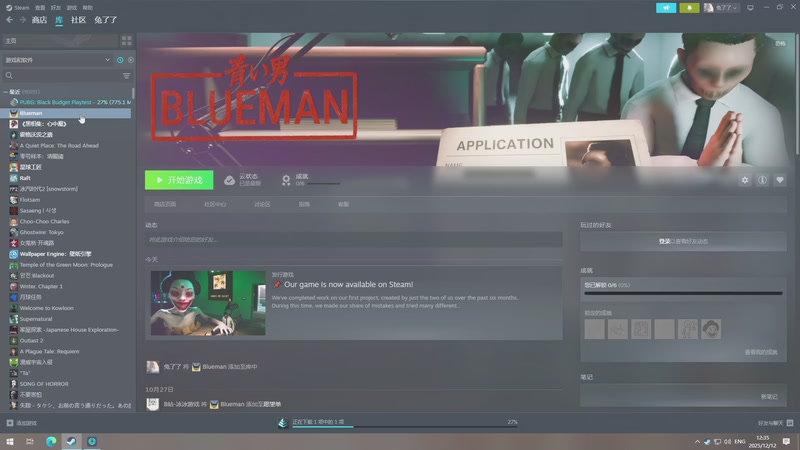The image size is (800, 450).
Task: Select A Quiet Place: The Road Ahead
Action: click(x=59, y=145)
